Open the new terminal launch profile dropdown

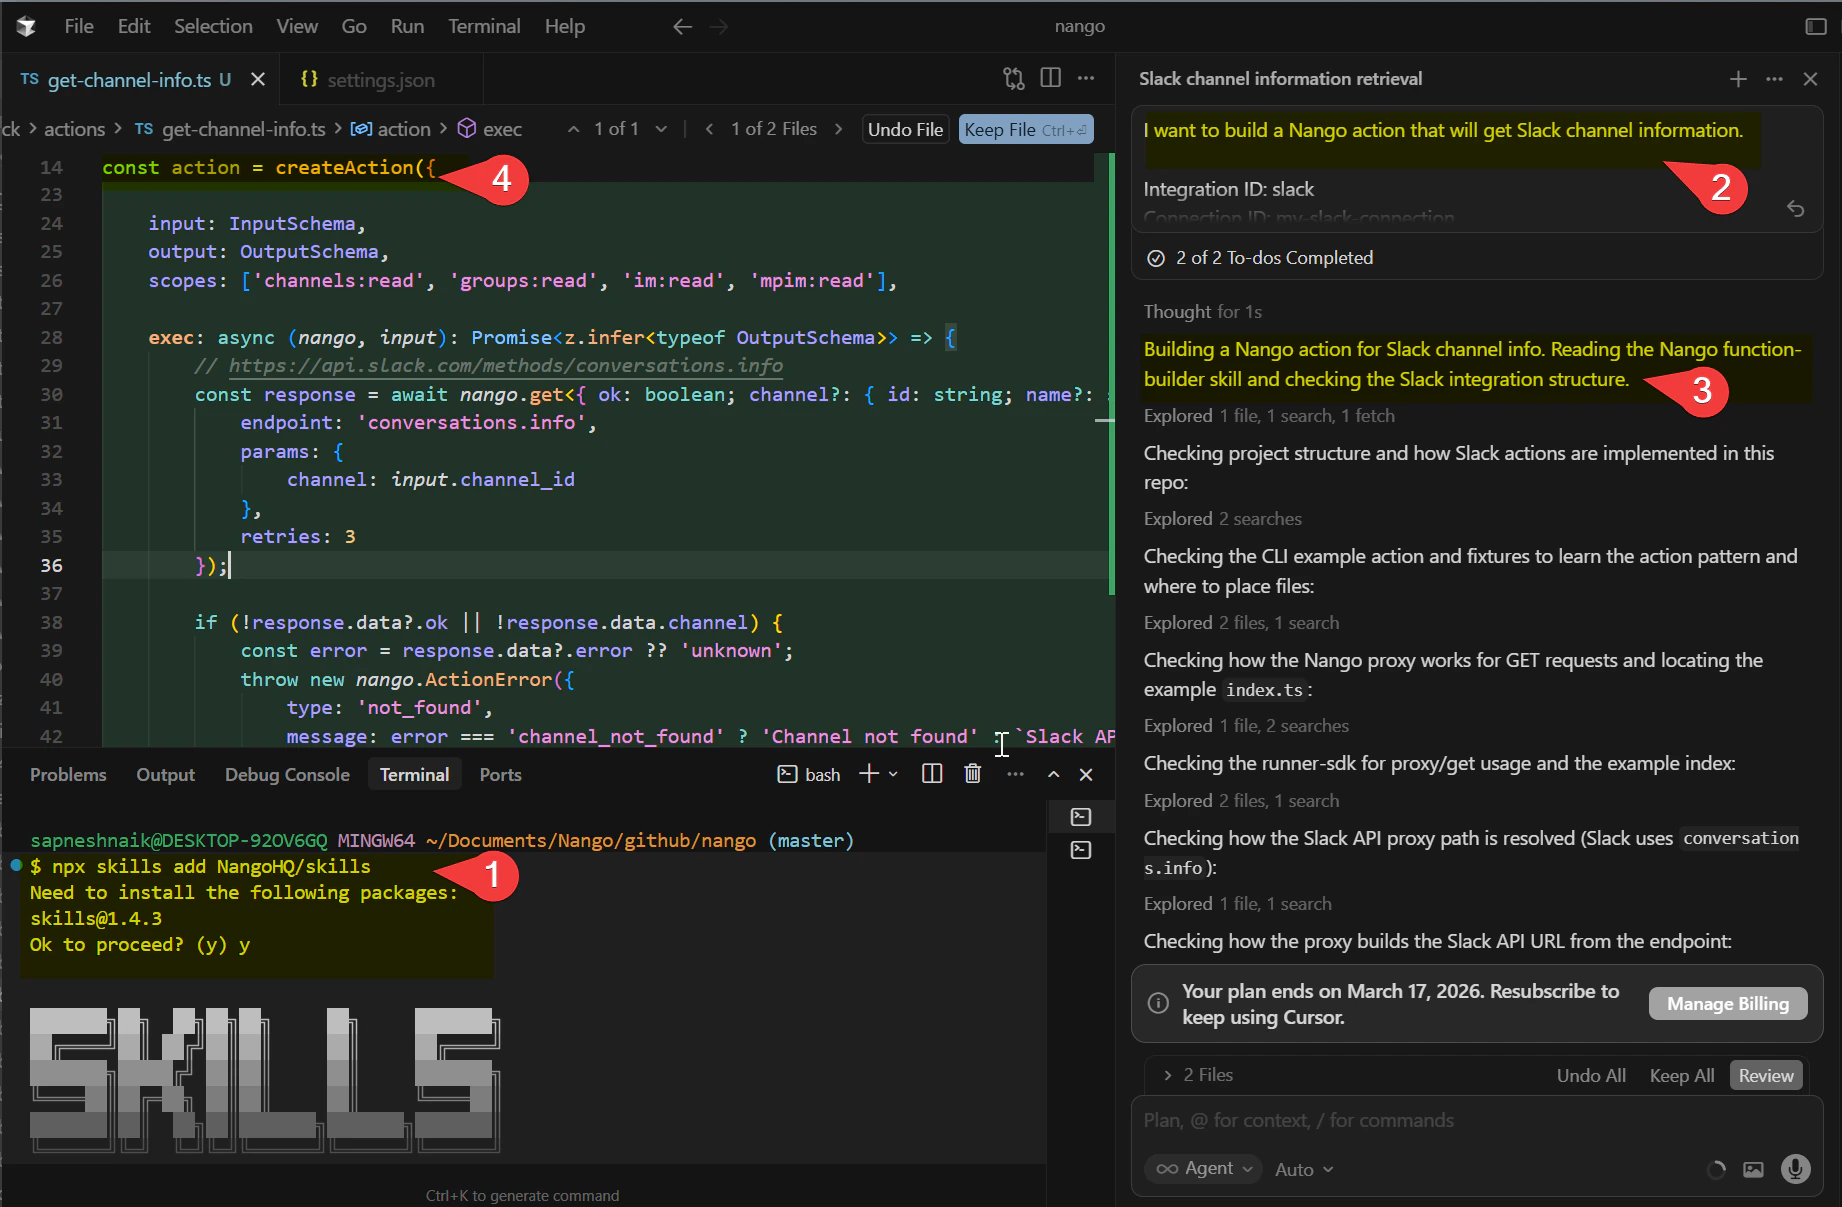click(893, 775)
